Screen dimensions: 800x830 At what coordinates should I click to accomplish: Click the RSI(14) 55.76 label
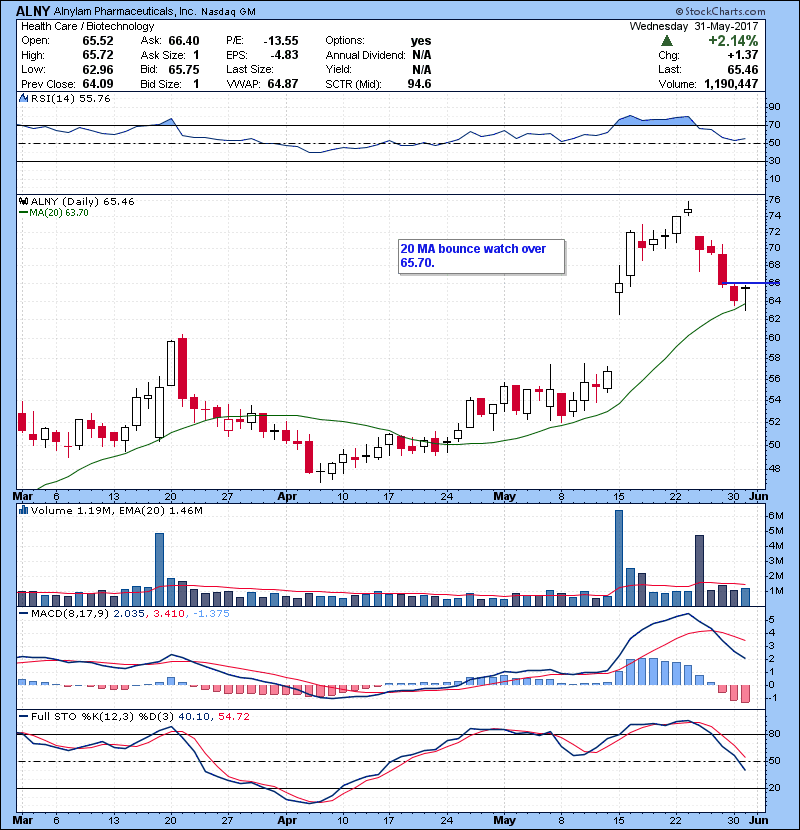pos(70,98)
